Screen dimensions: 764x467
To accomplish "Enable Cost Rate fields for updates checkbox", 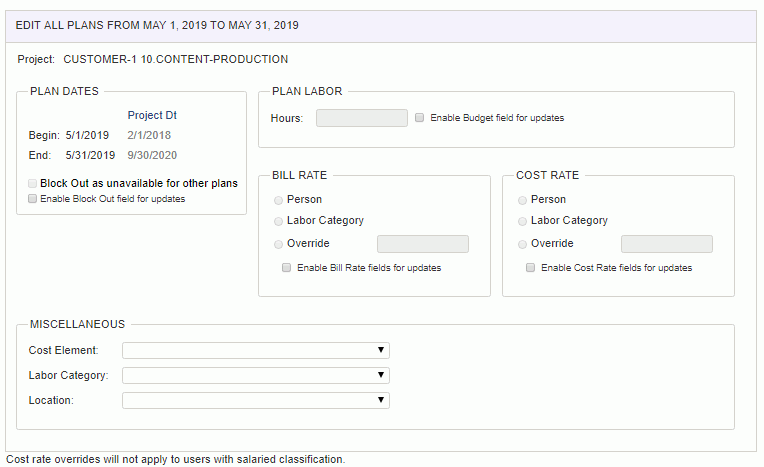I will (x=530, y=268).
